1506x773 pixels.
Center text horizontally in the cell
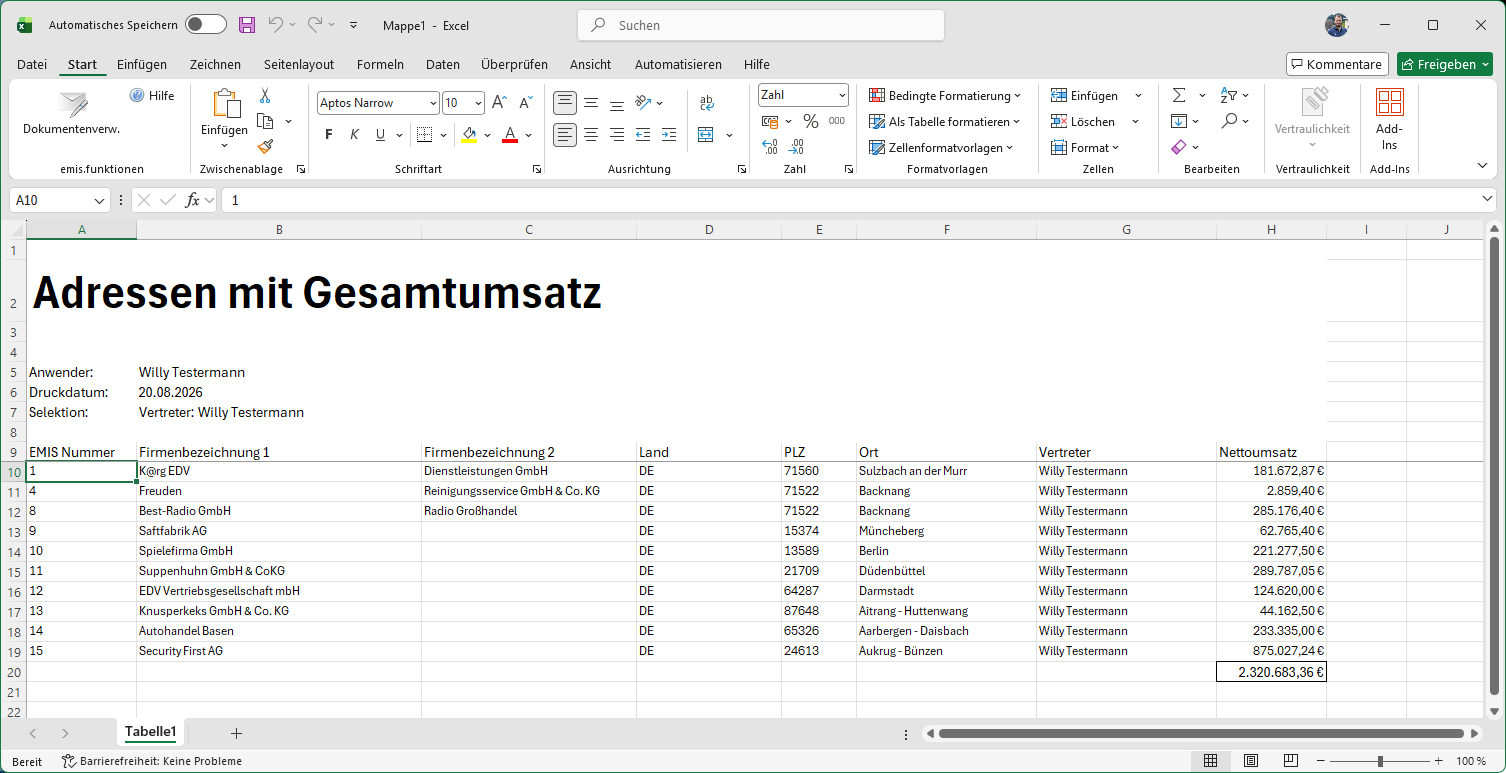[591, 134]
